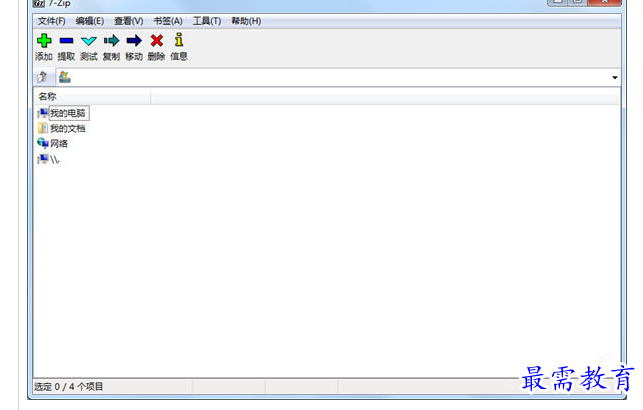
Task: Click the green Add (添加) plus icon
Action: (x=44, y=41)
